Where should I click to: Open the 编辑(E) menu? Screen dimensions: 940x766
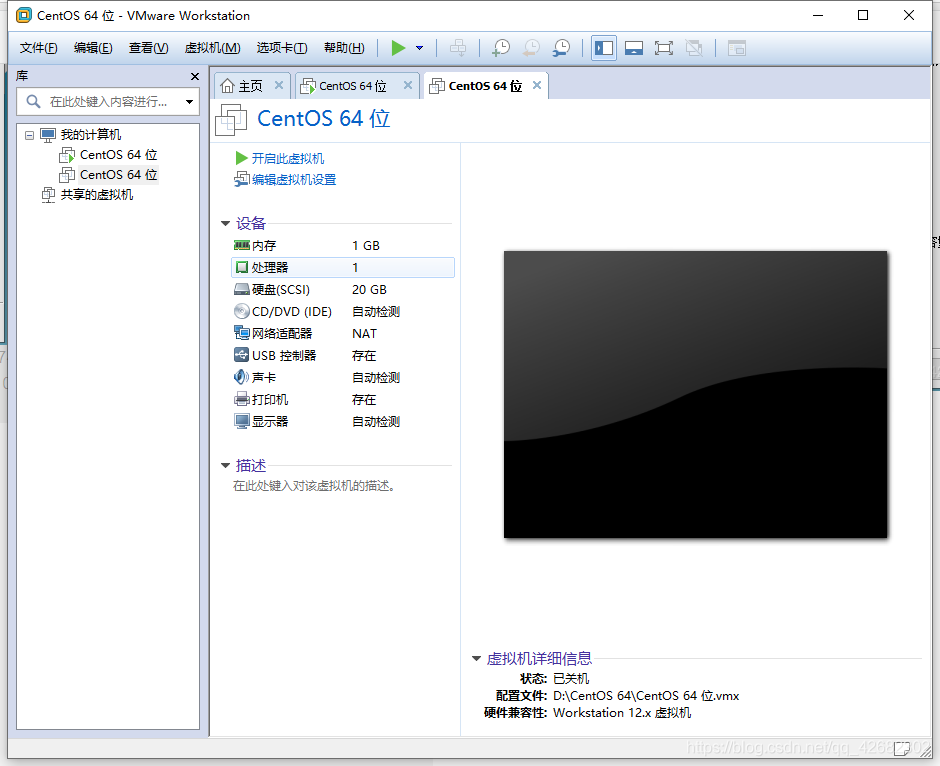pyautogui.click(x=93, y=48)
